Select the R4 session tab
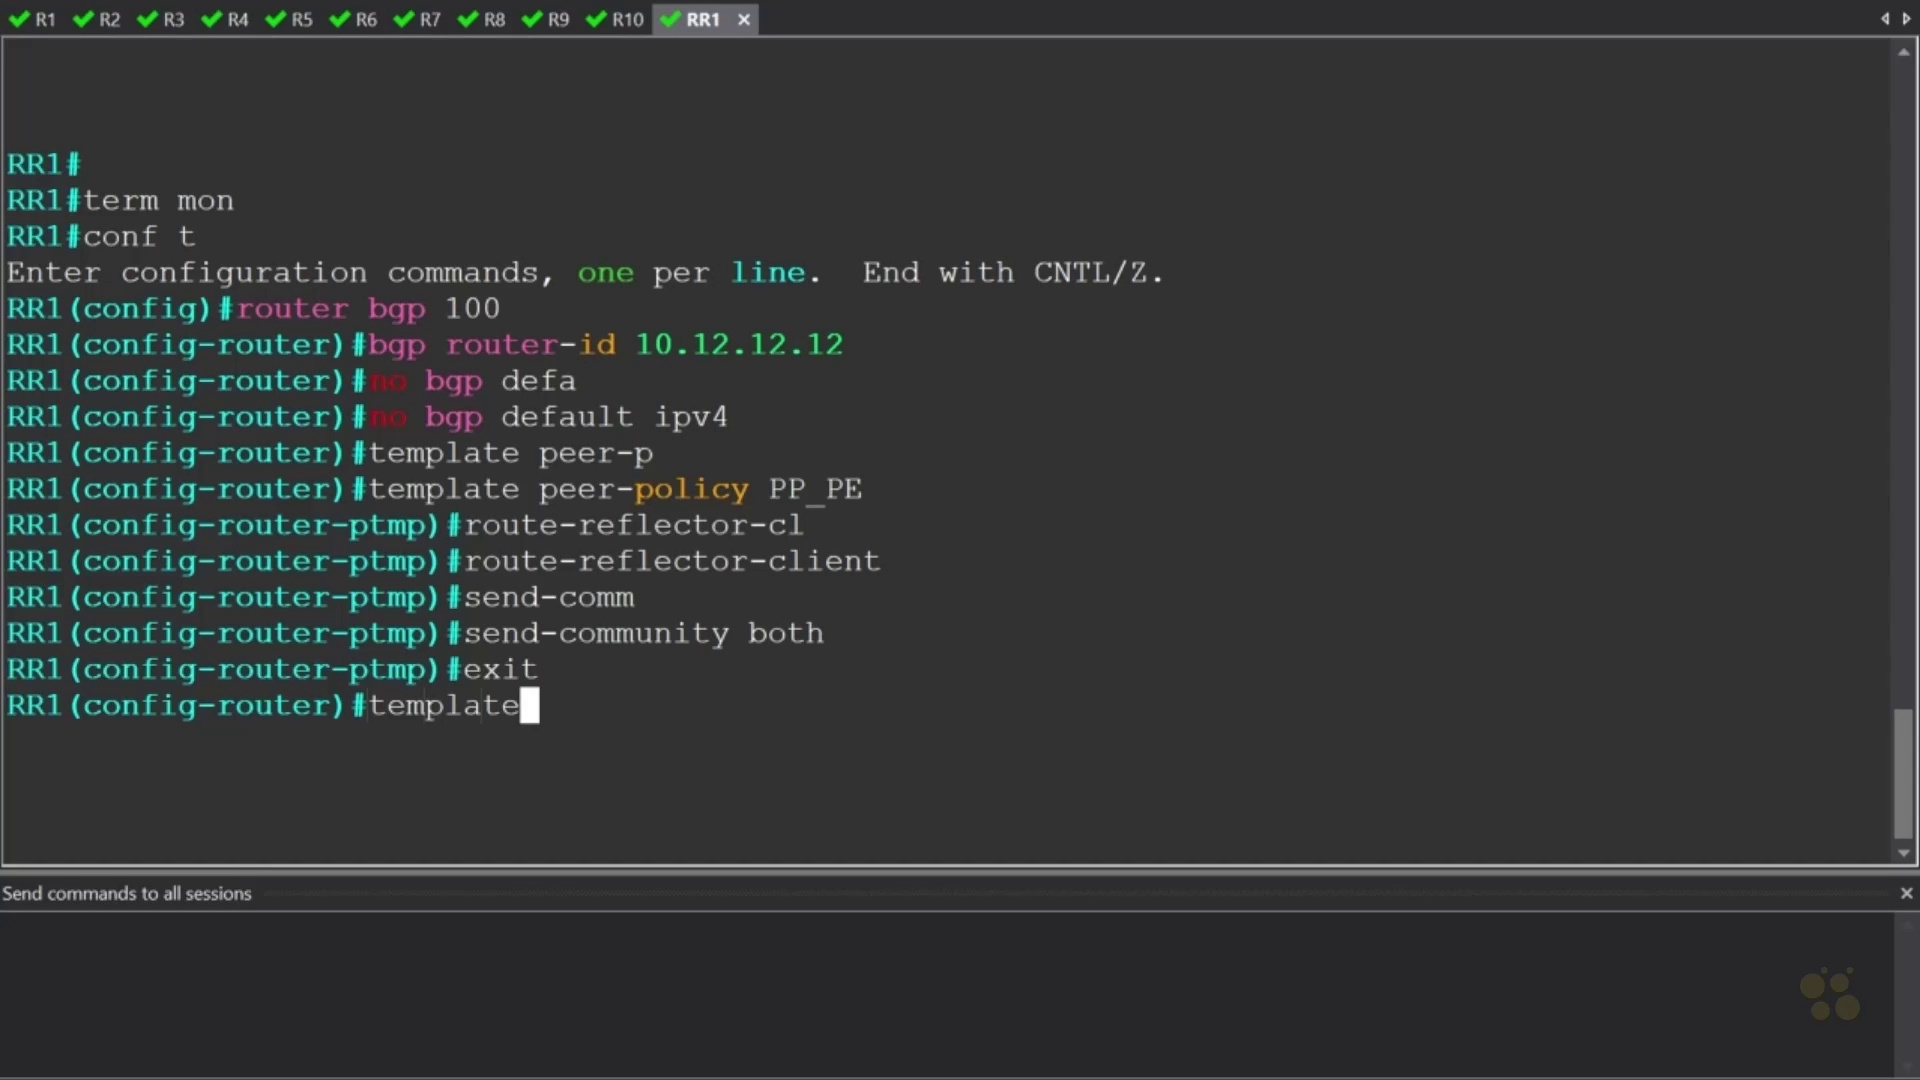 click(225, 19)
